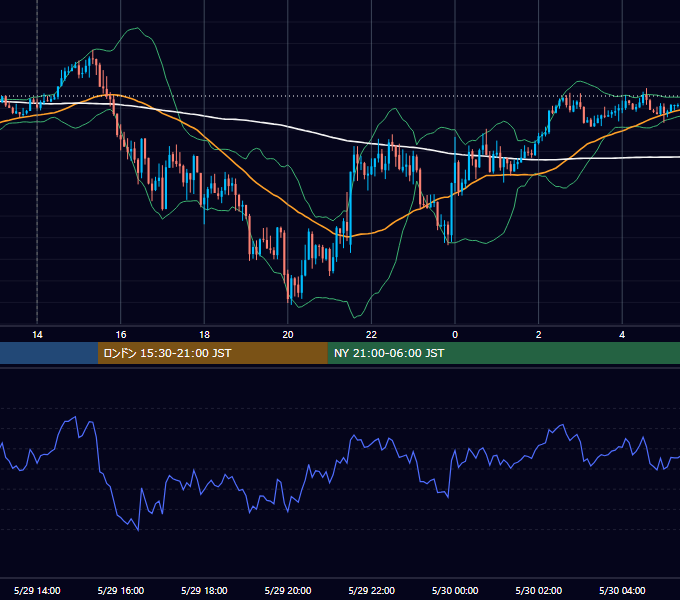Click the 5/29 22:00 date label
The width and height of the screenshot is (680, 600).
372,590
